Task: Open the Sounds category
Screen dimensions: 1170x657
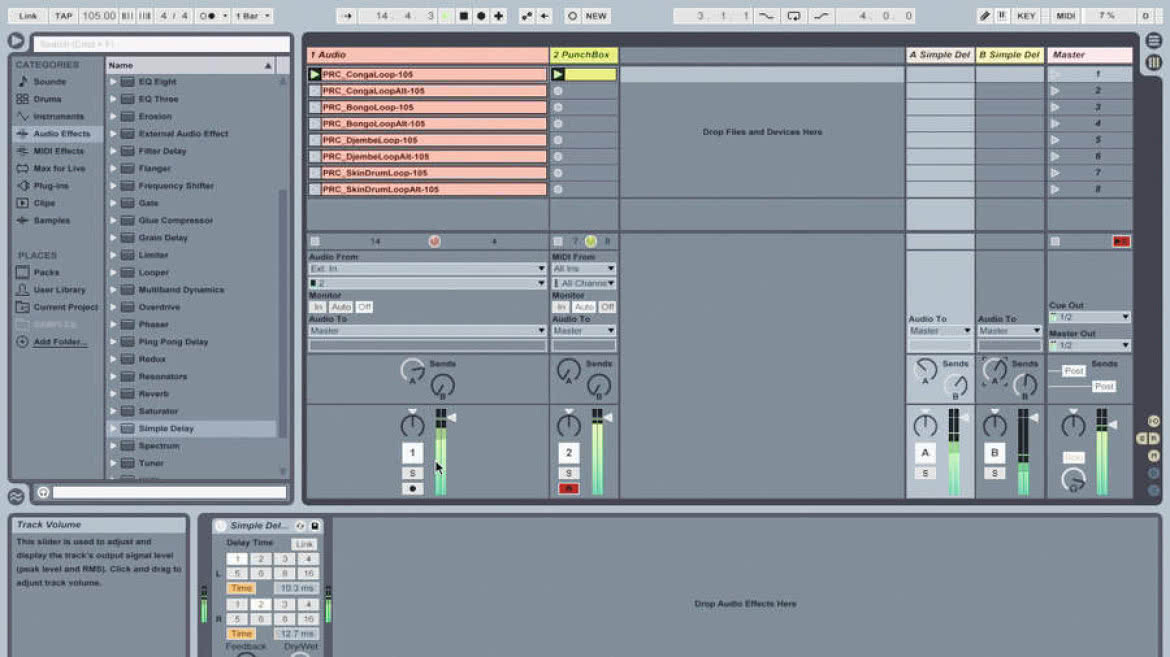Action: click(x=49, y=81)
